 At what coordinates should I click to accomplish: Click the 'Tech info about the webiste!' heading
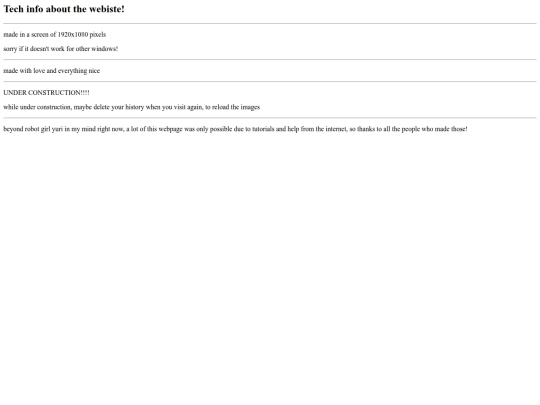click(x=64, y=9)
